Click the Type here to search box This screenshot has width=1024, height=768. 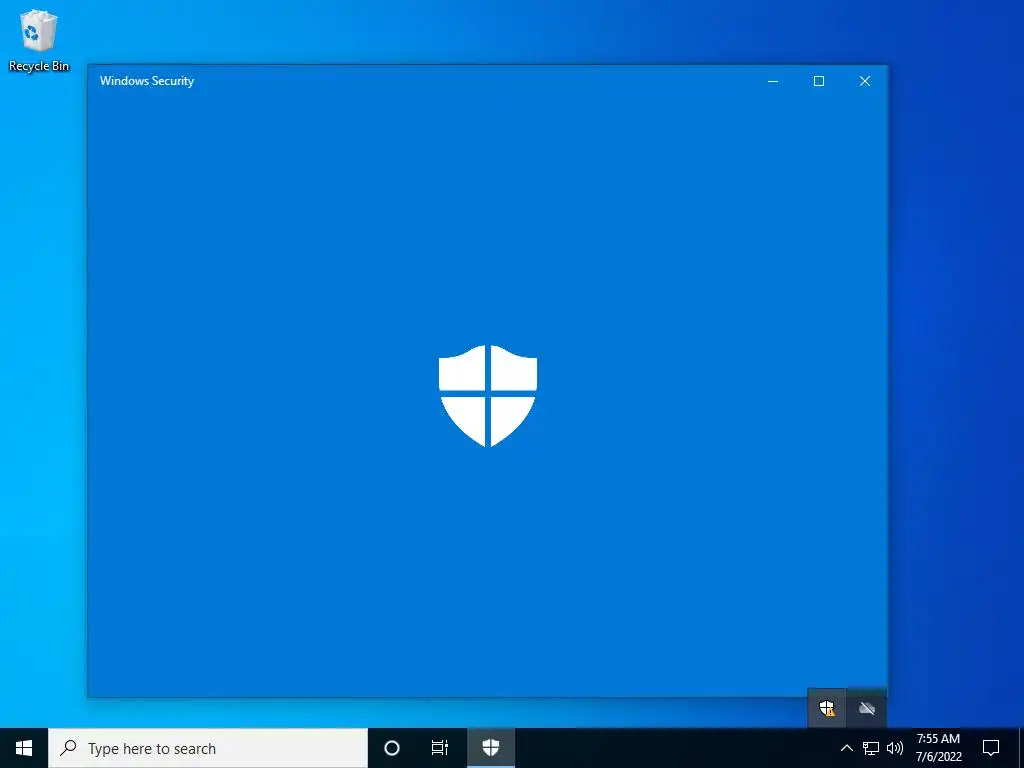point(208,748)
